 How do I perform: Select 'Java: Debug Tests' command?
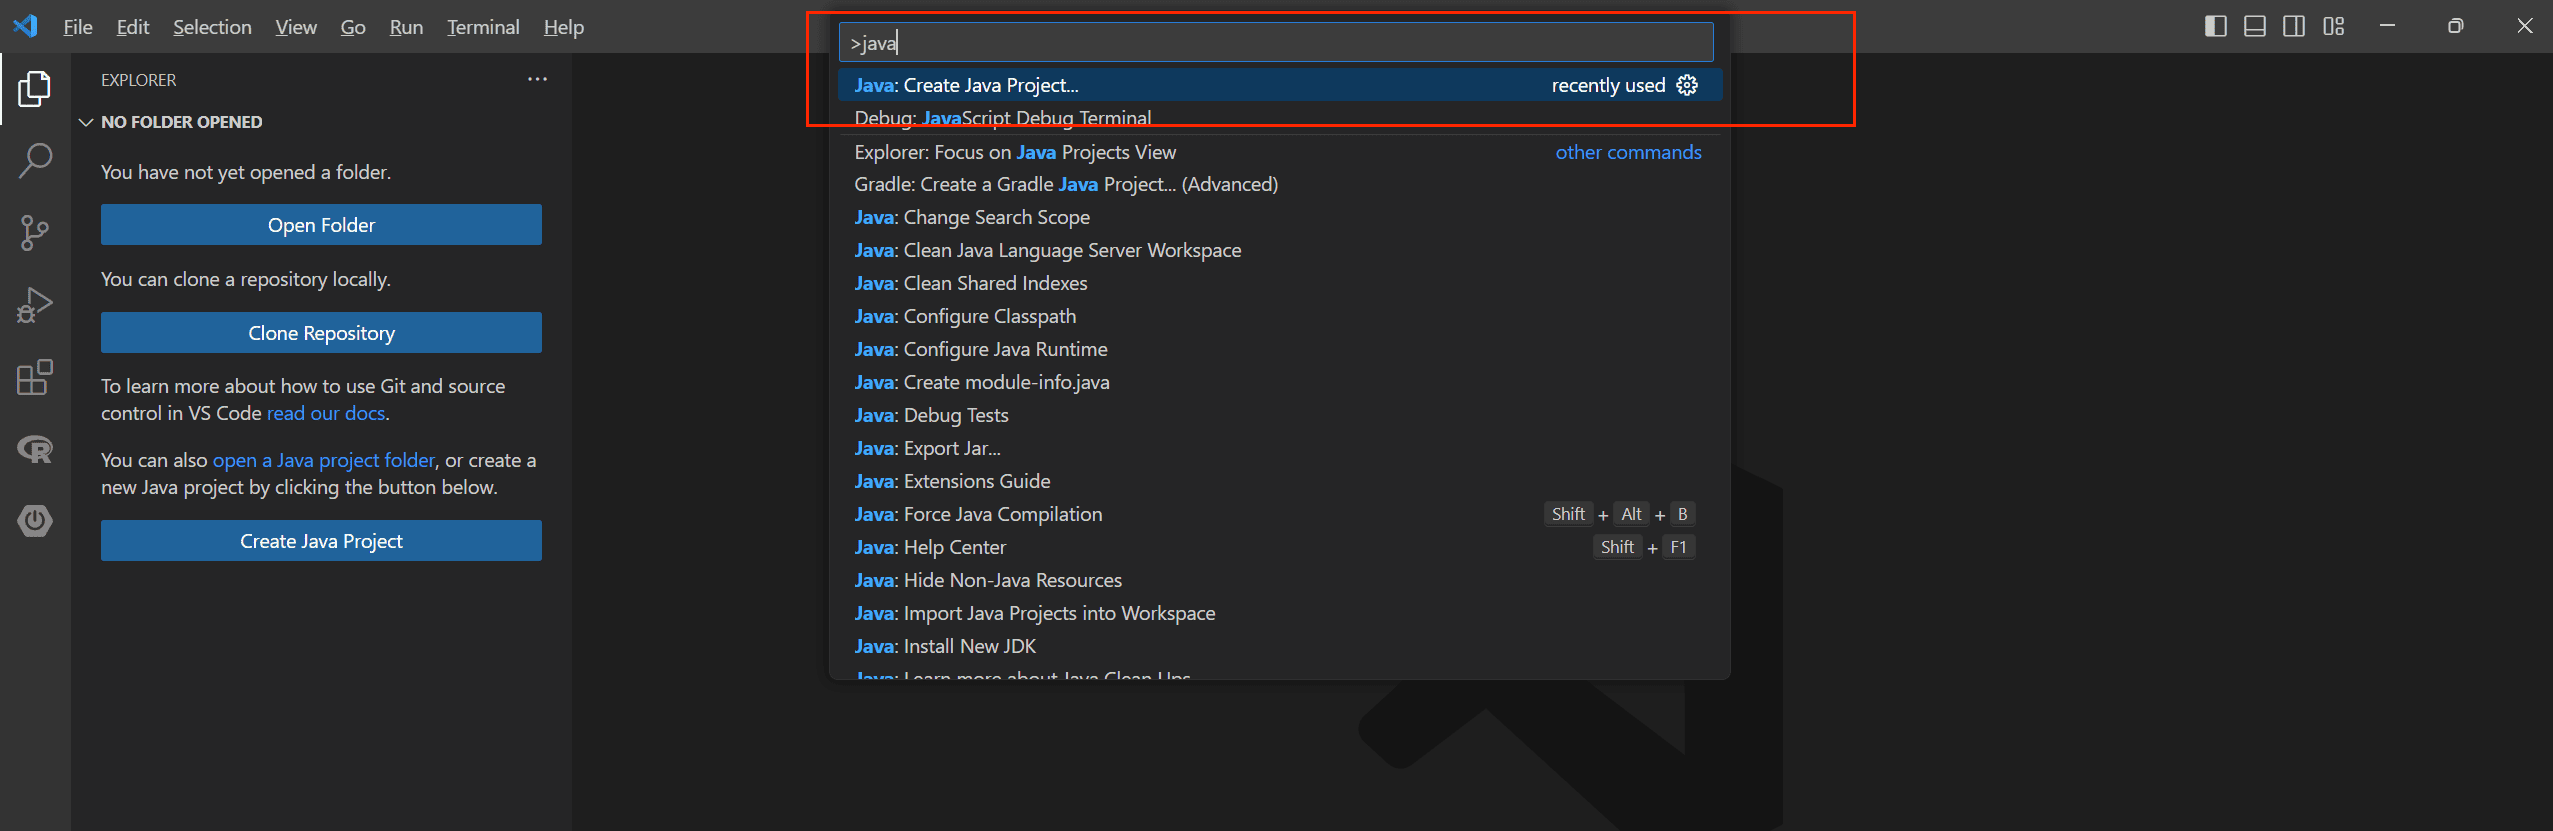click(1280, 415)
